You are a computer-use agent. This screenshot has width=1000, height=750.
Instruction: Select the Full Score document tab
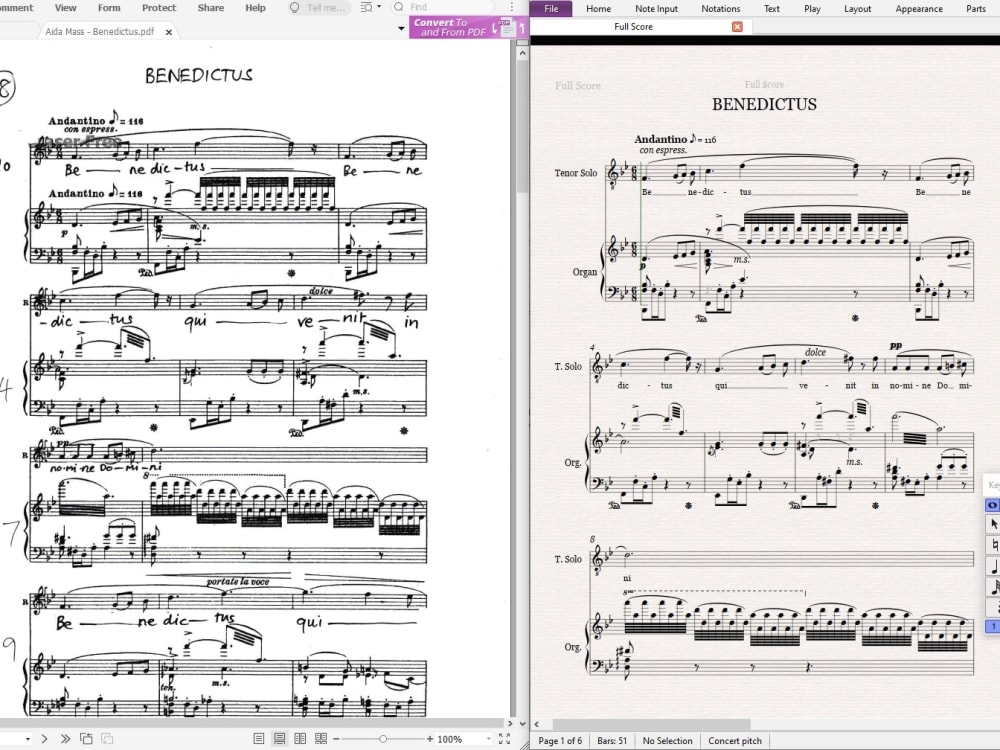click(633, 27)
